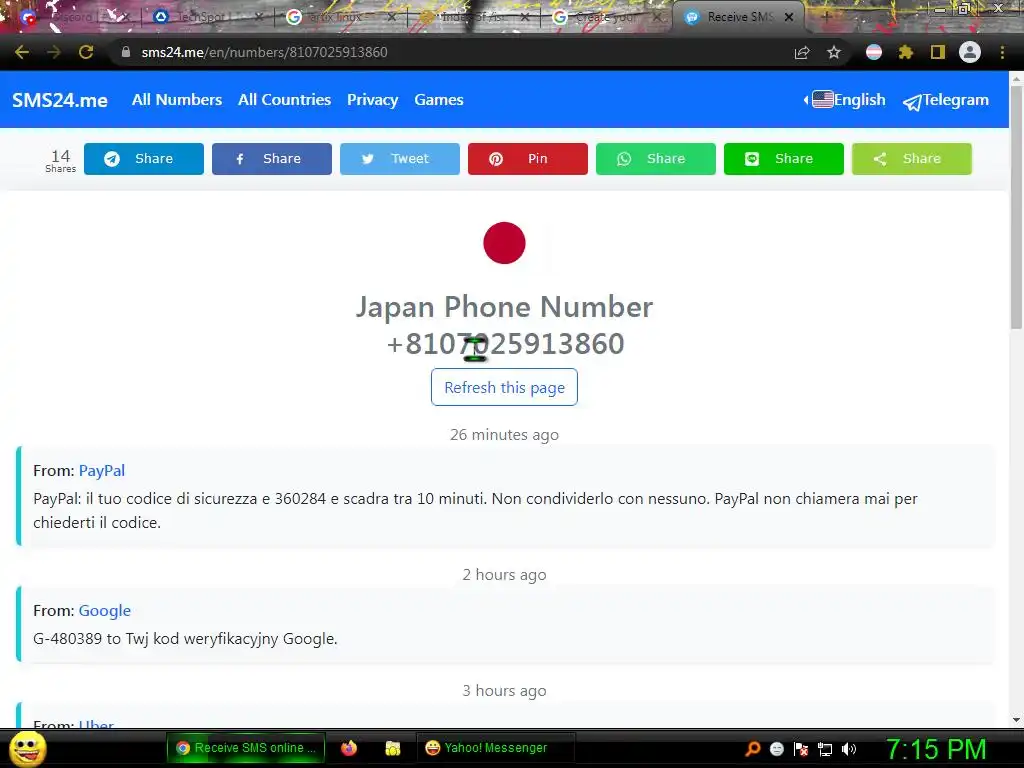
Task: Click the Refresh this page button
Action: [x=504, y=387]
